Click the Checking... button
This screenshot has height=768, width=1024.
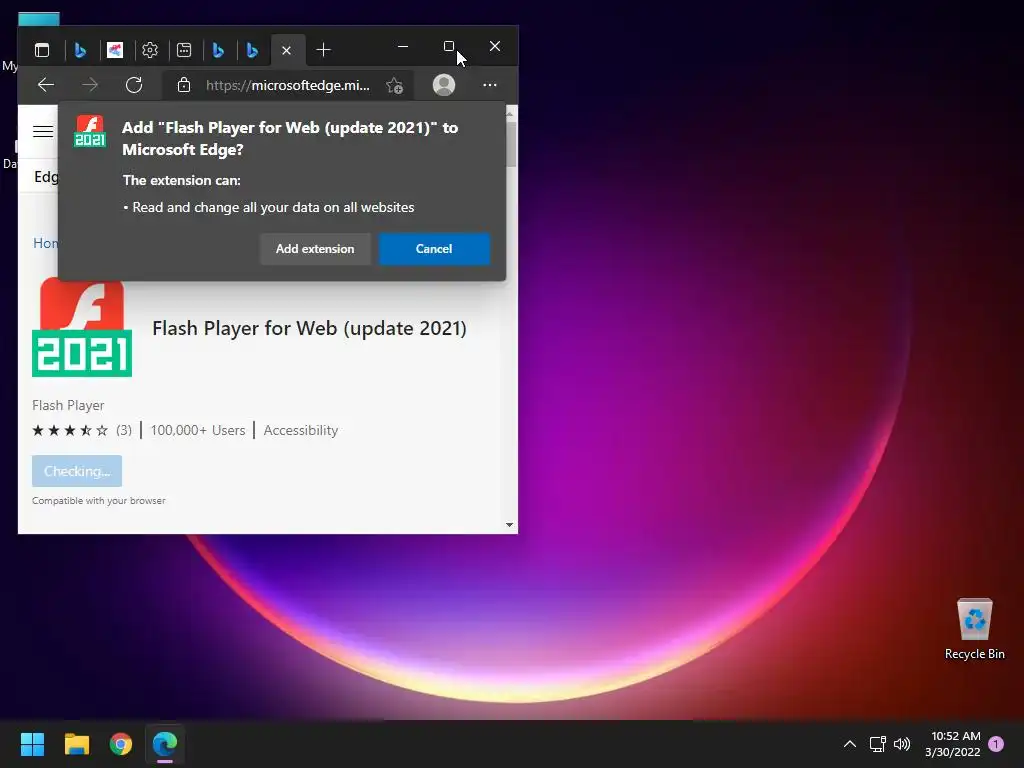coord(77,471)
